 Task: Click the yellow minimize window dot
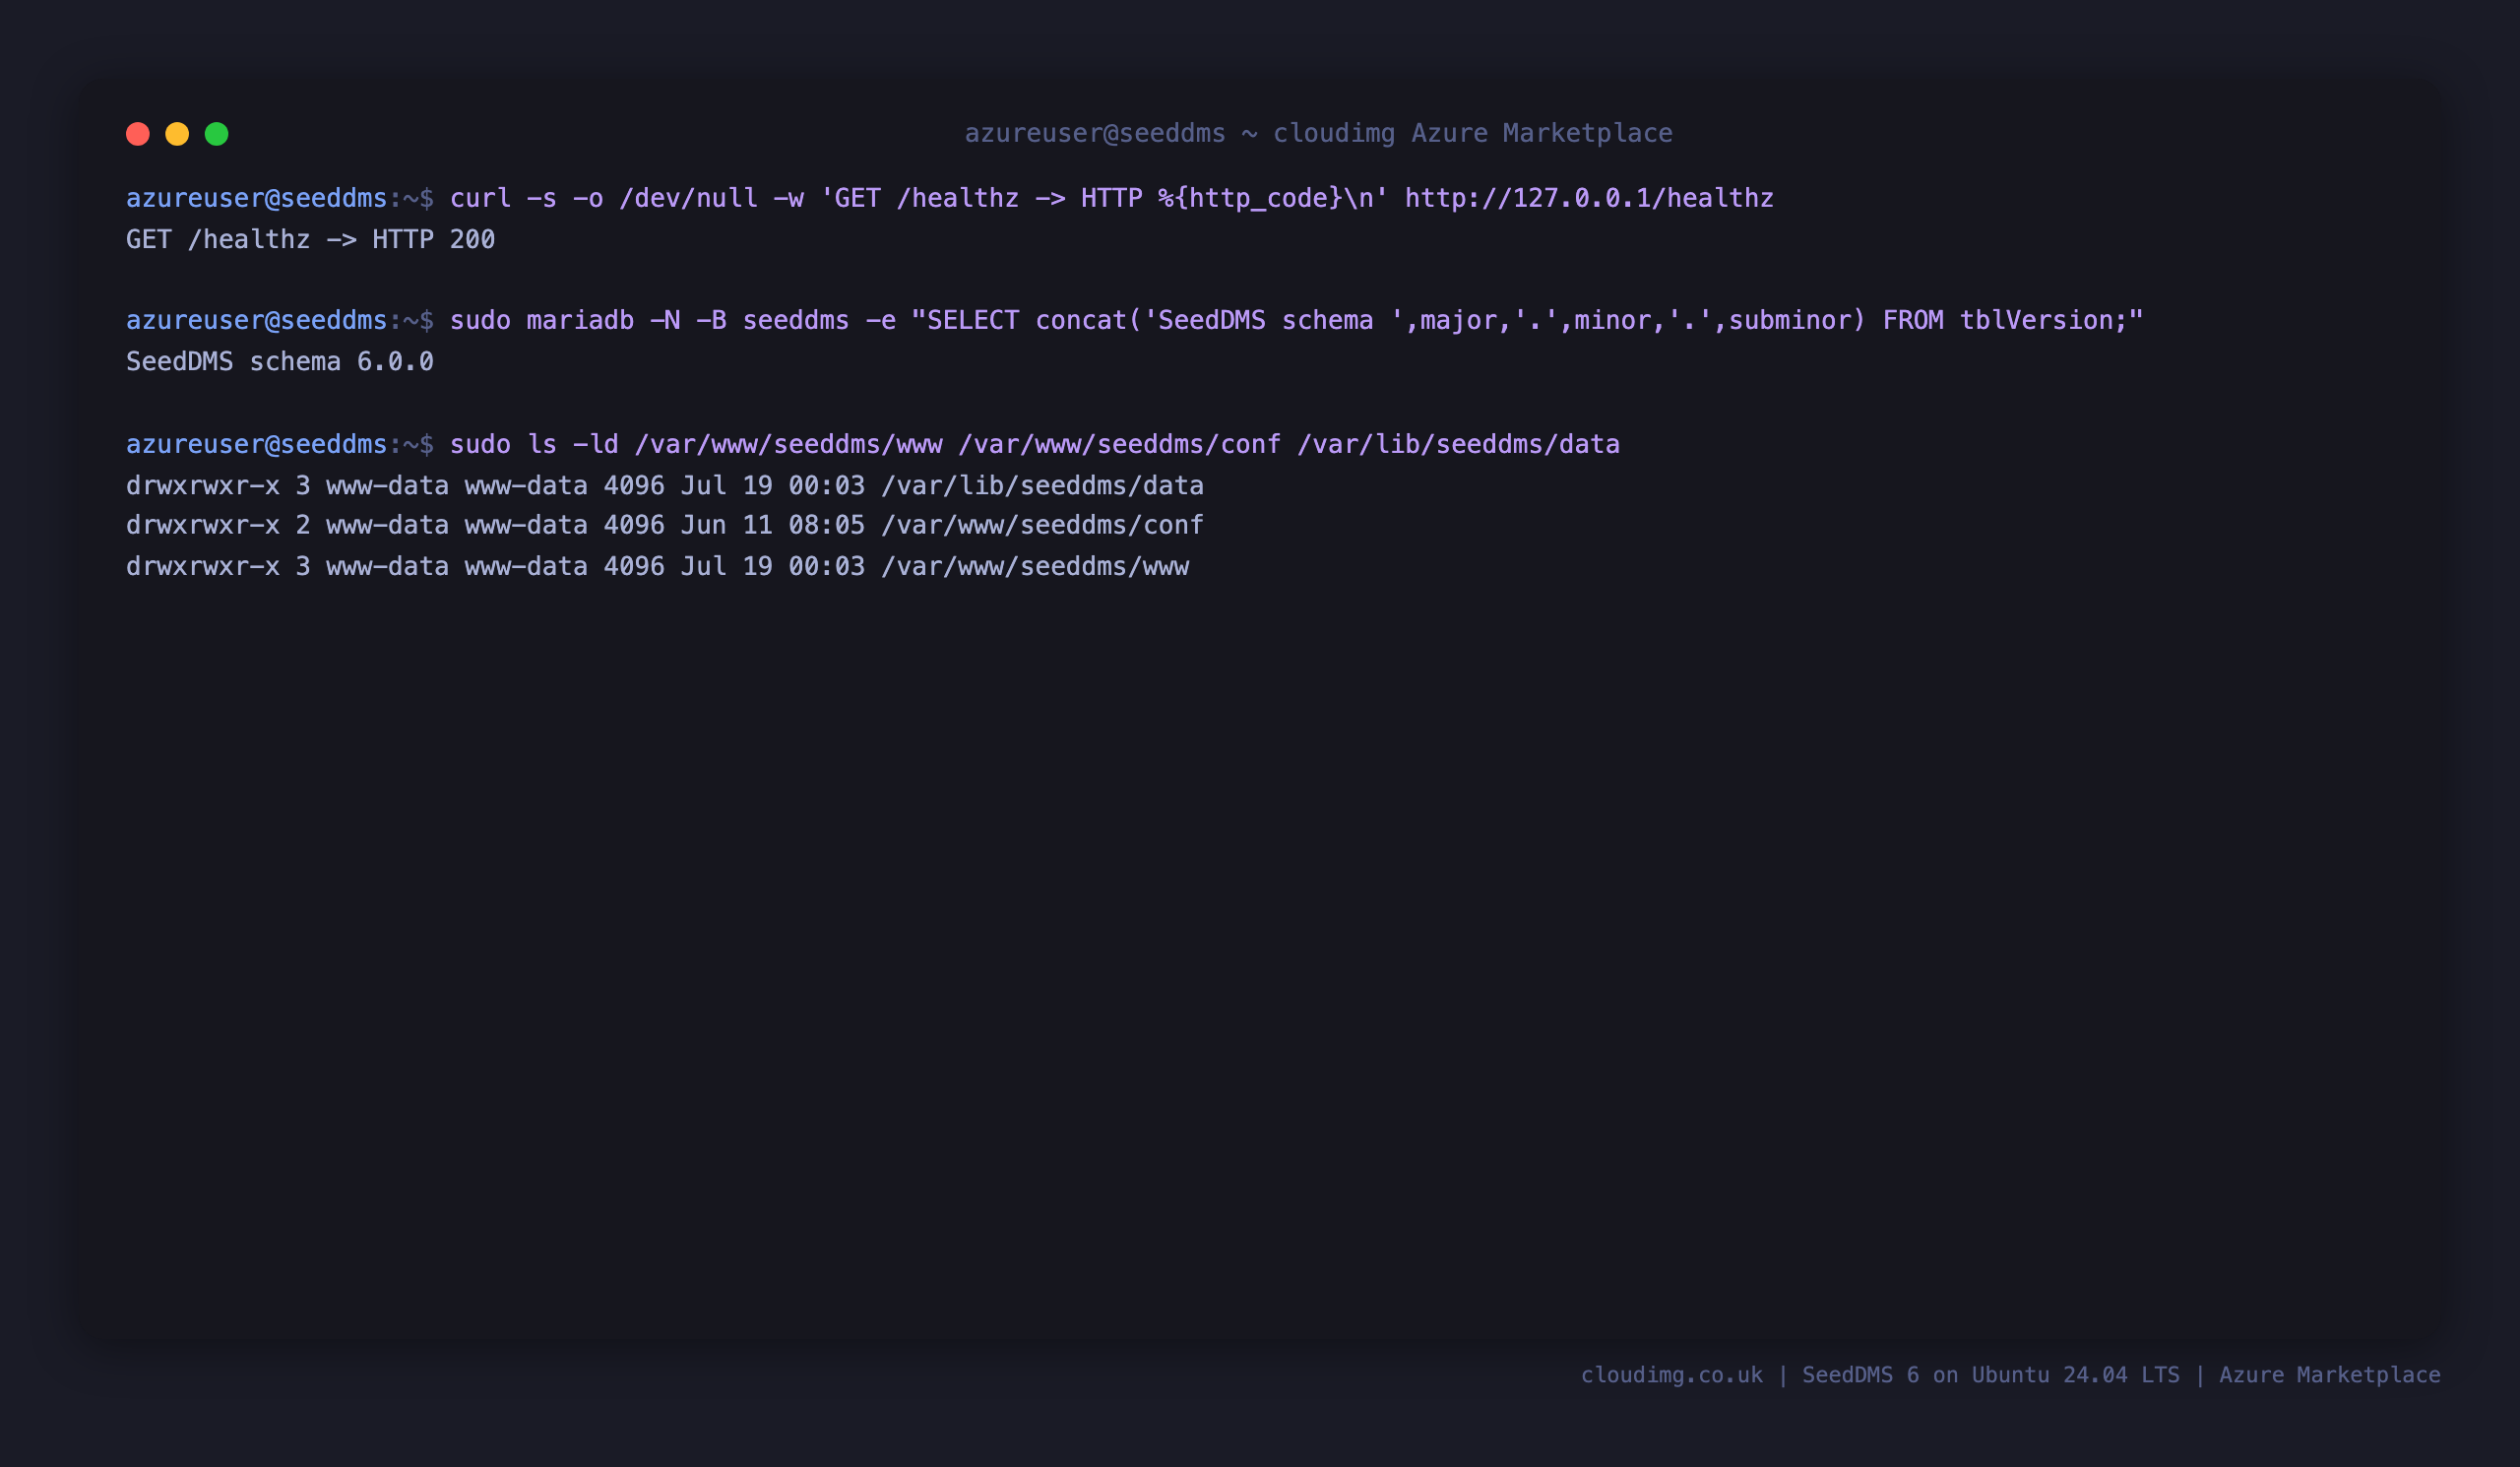tap(177, 134)
